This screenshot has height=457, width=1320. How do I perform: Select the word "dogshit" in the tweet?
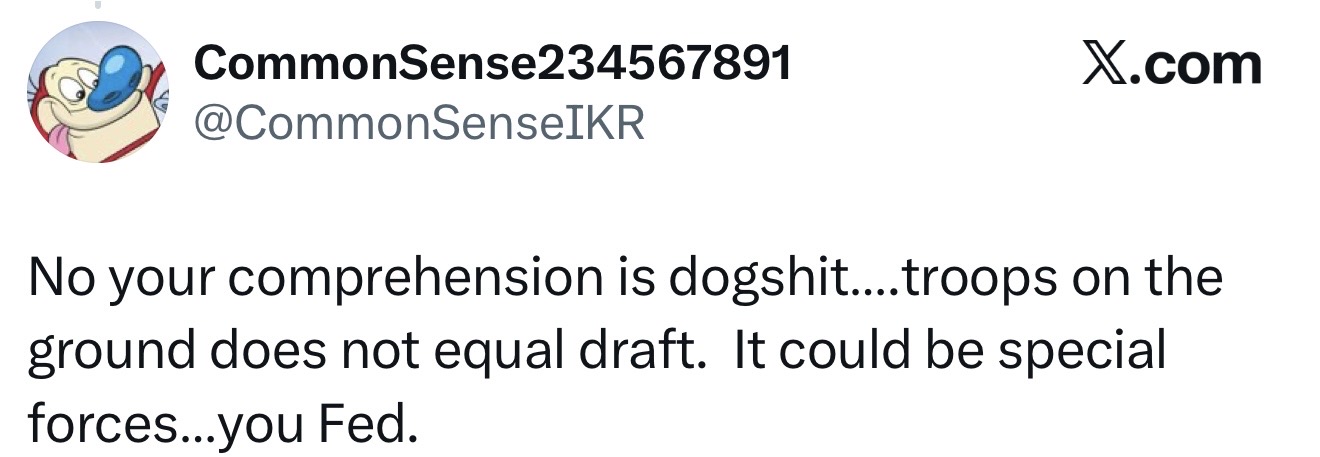tap(746, 278)
